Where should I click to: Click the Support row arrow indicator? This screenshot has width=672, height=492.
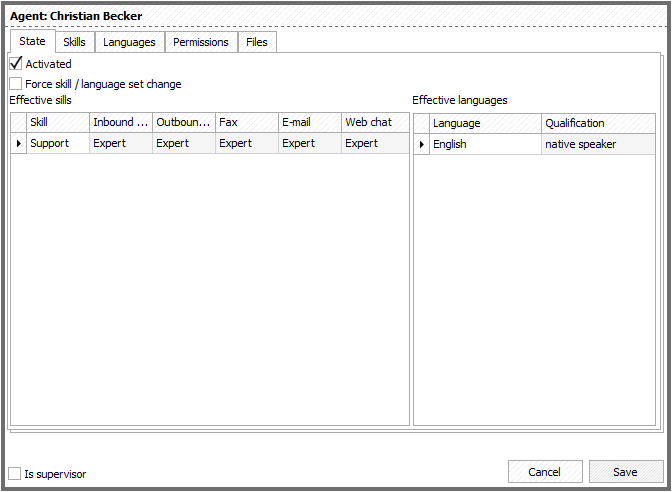[x=19, y=144]
